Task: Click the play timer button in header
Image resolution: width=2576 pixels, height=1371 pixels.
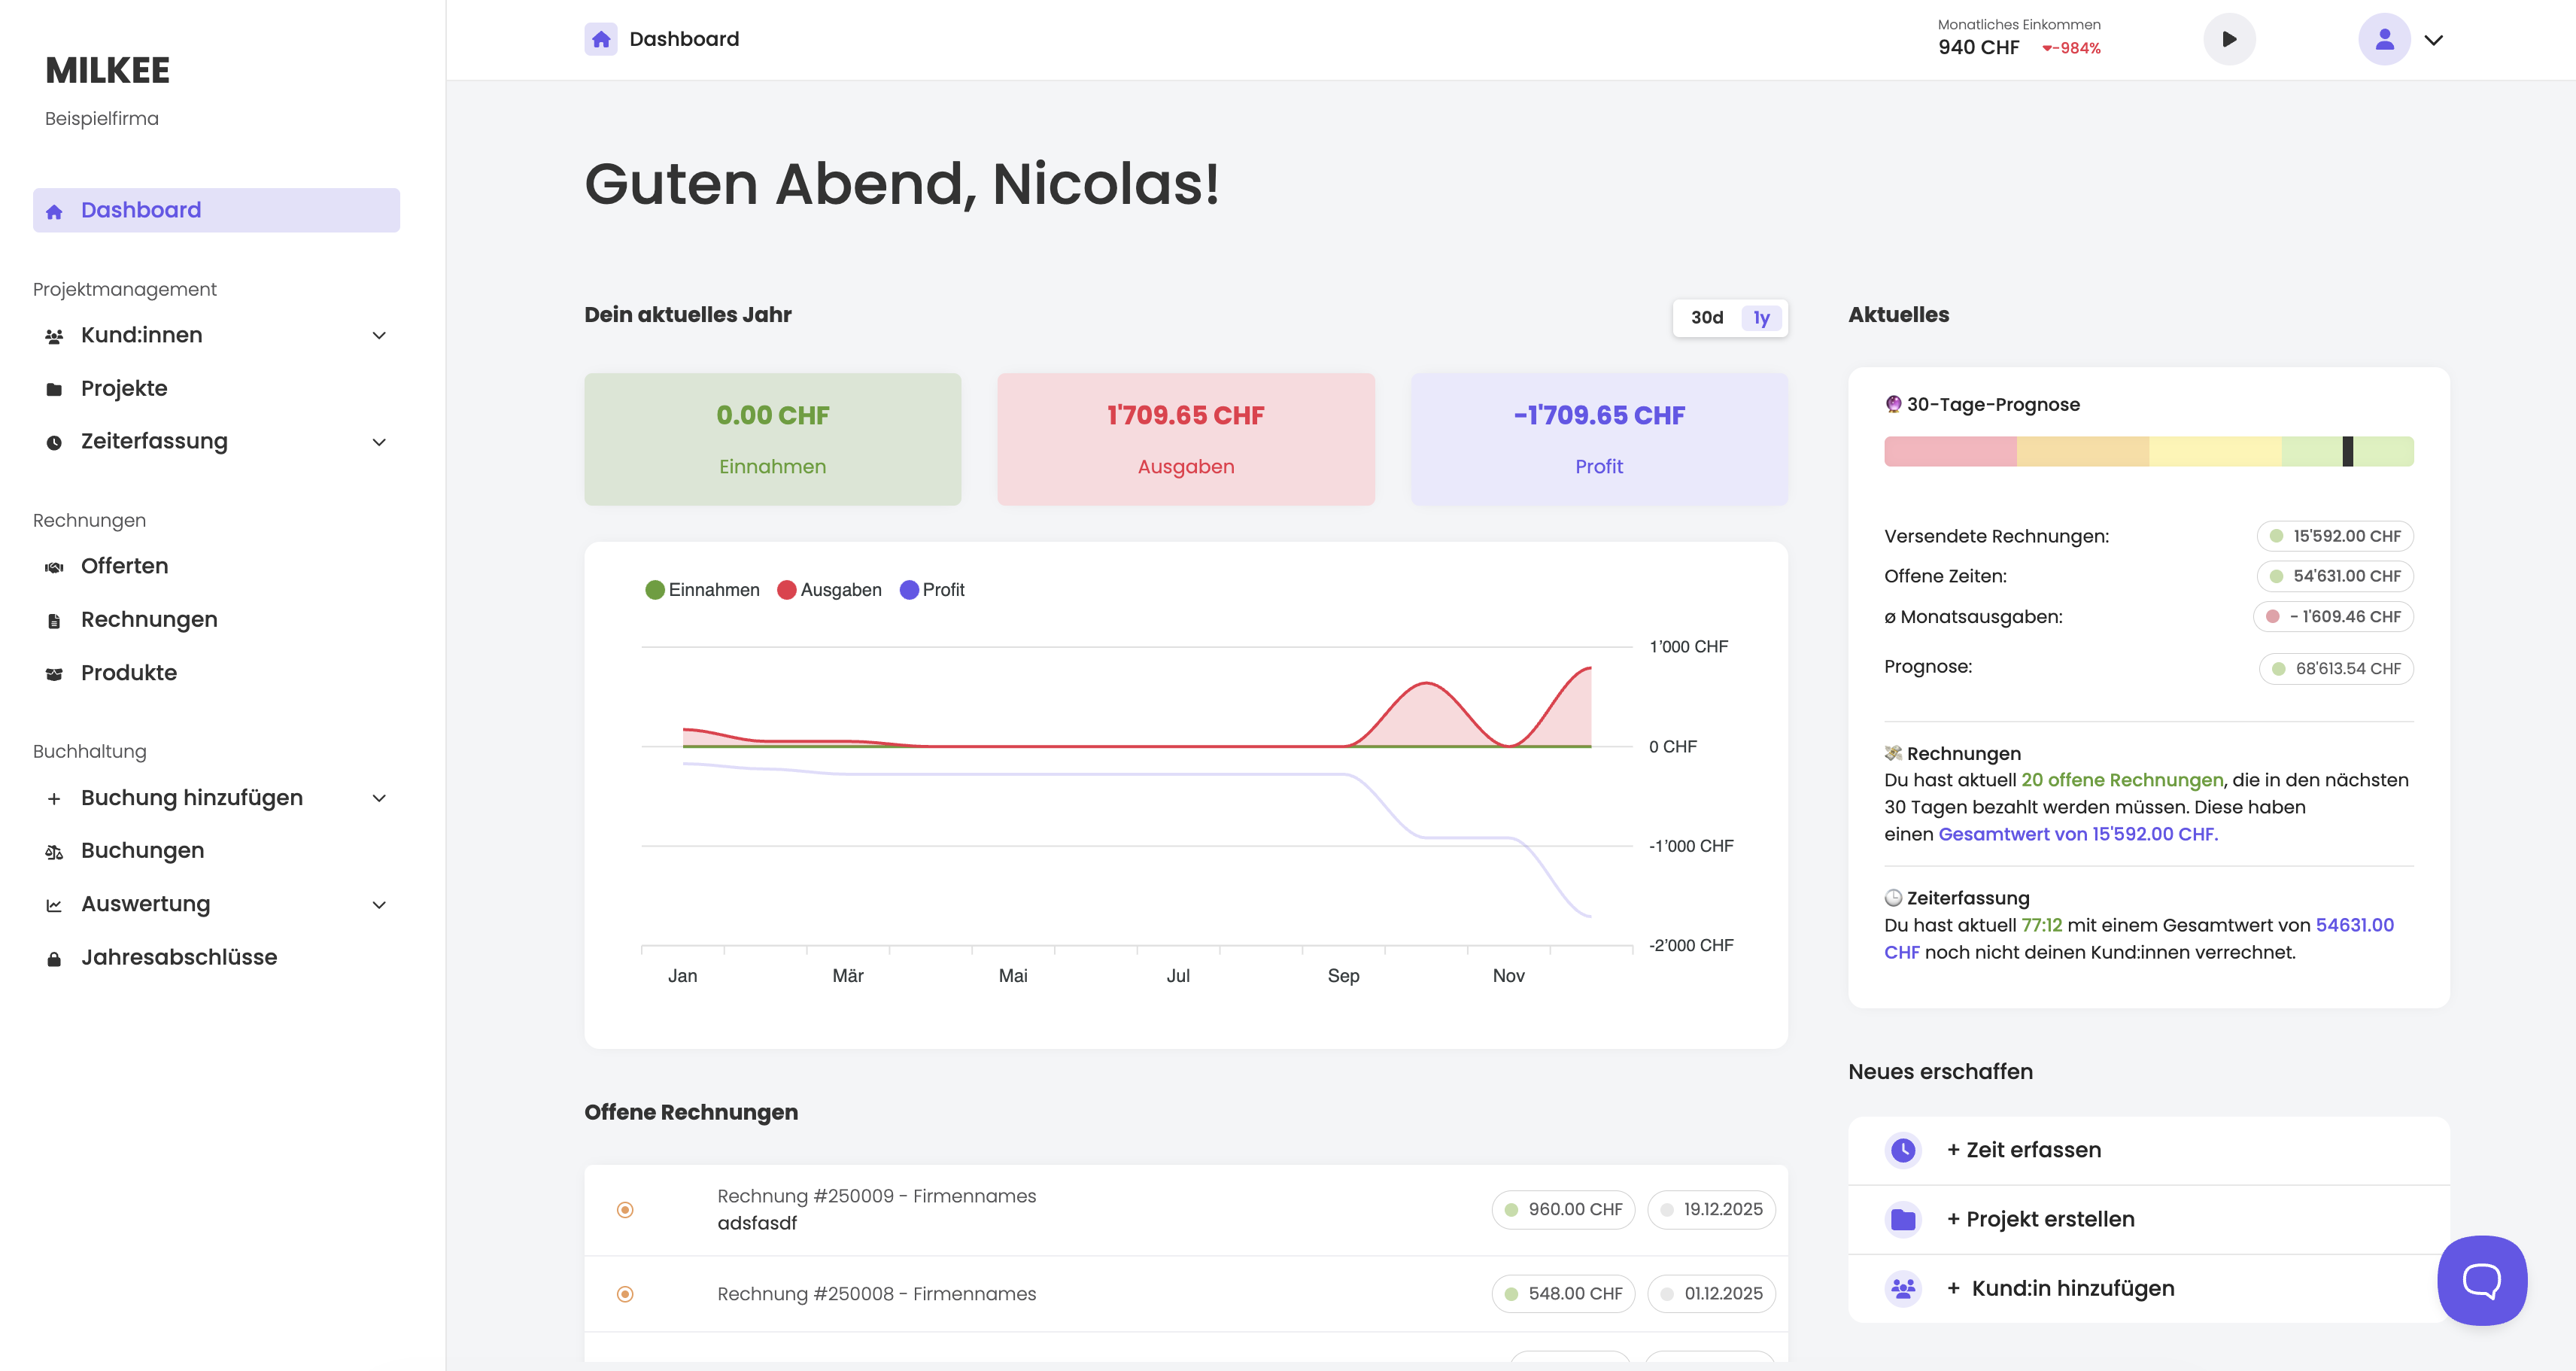Action: 2229,39
